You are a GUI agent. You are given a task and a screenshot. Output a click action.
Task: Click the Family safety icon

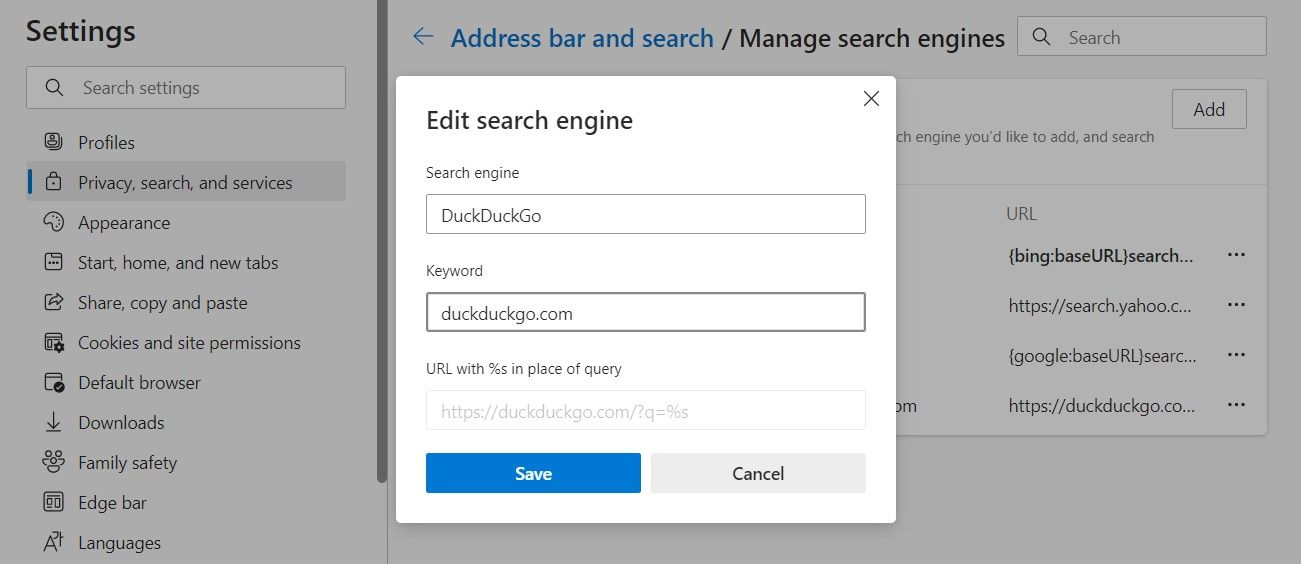point(54,462)
